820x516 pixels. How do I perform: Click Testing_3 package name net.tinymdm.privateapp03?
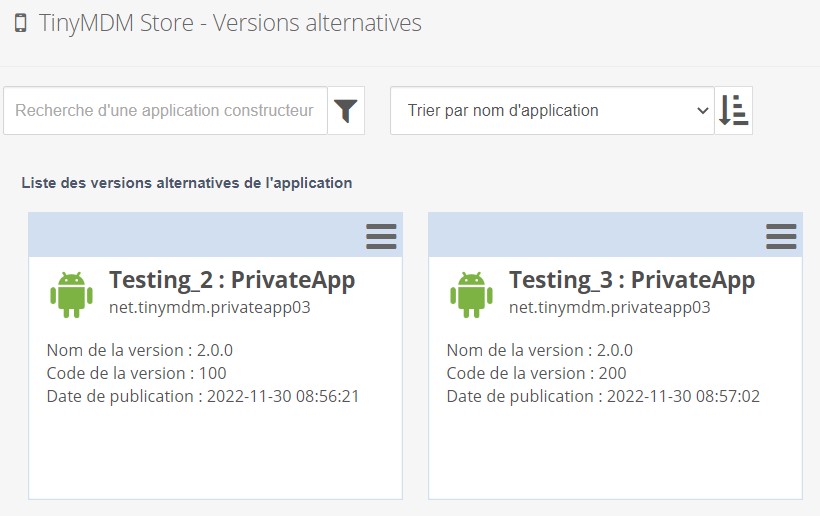pyautogui.click(x=610, y=307)
